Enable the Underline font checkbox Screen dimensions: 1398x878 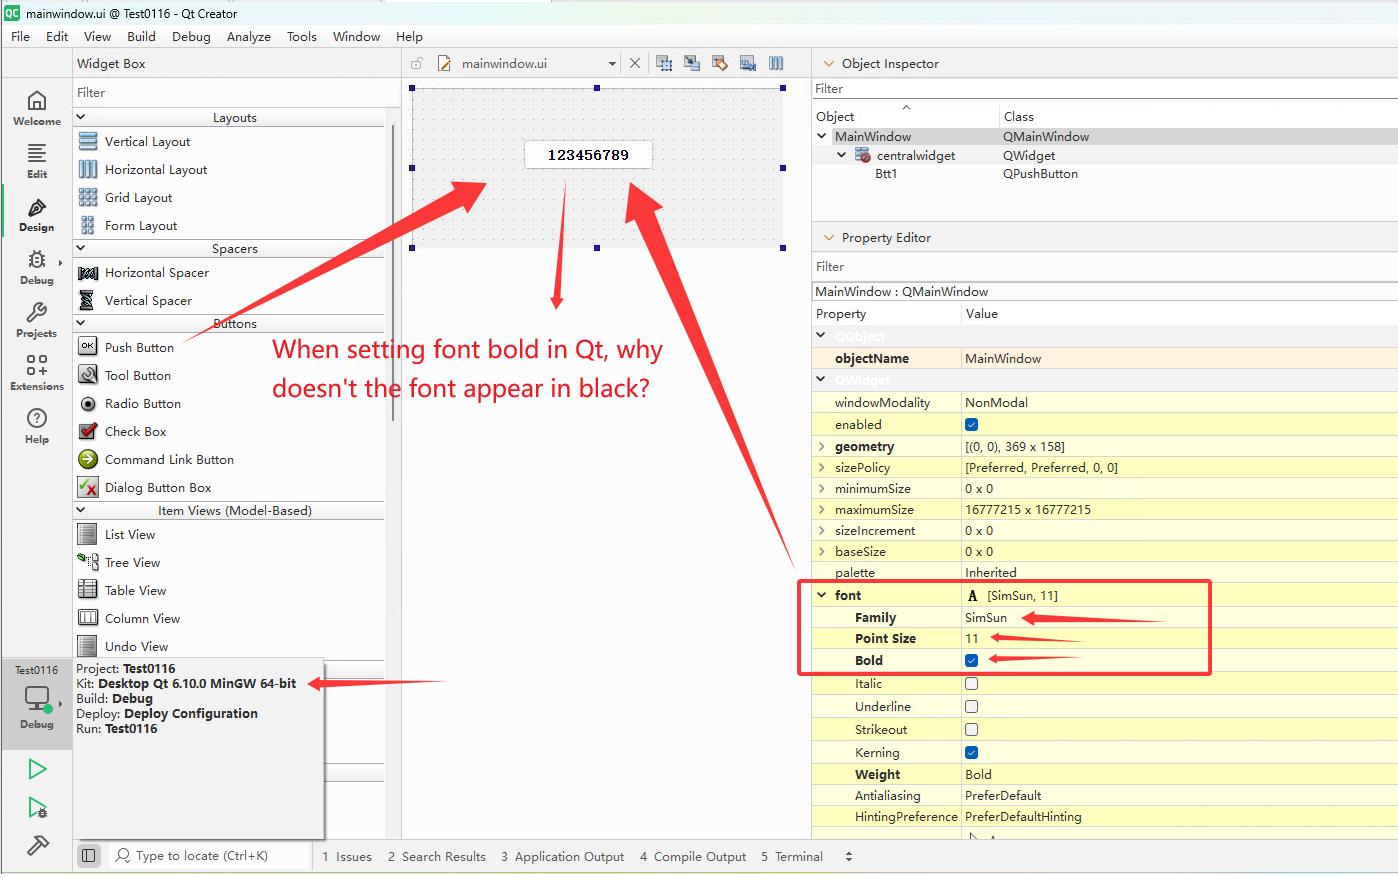click(971, 707)
